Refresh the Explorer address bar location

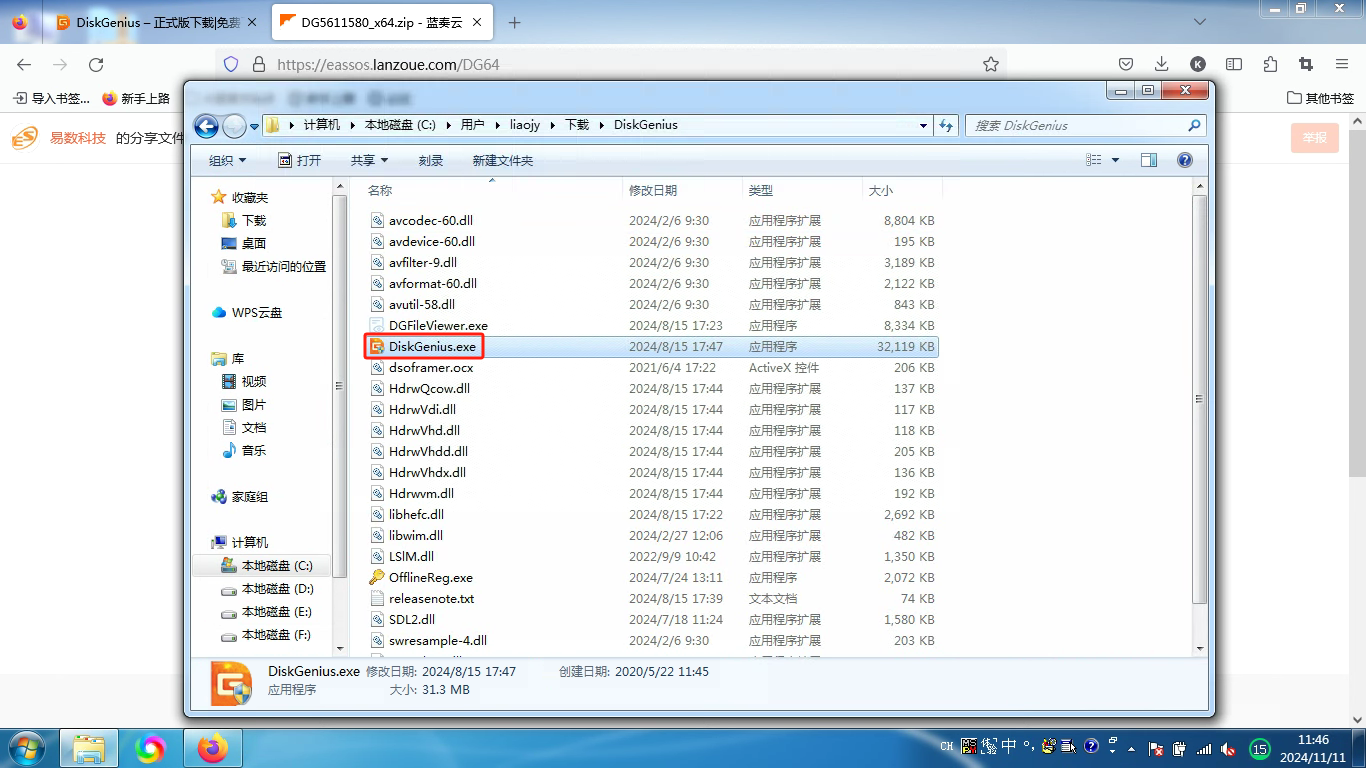click(946, 126)
